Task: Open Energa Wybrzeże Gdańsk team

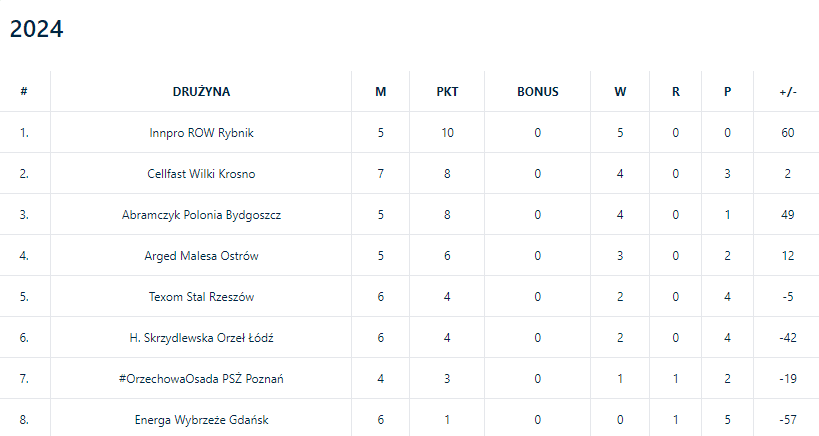Action: pyautogui.click(x=201, y=420)
